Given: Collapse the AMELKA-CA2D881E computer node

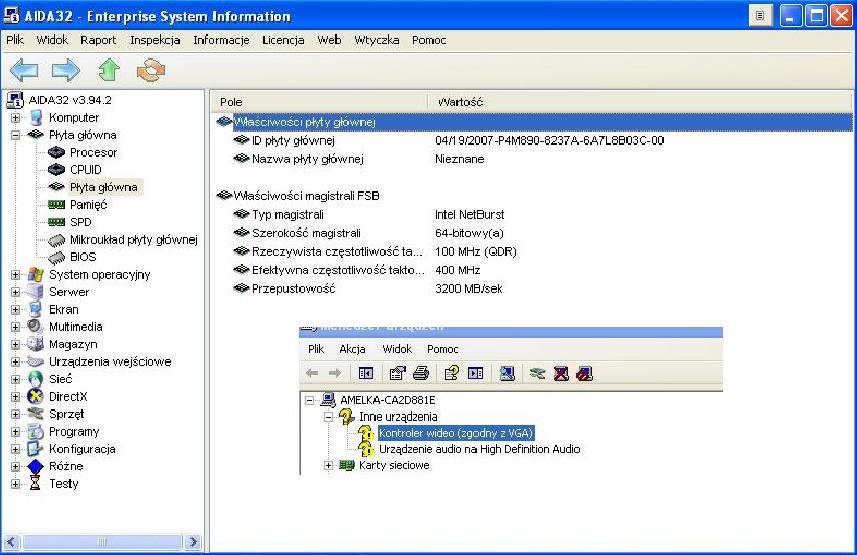Looking at the screenshot, I should [309, 400].
